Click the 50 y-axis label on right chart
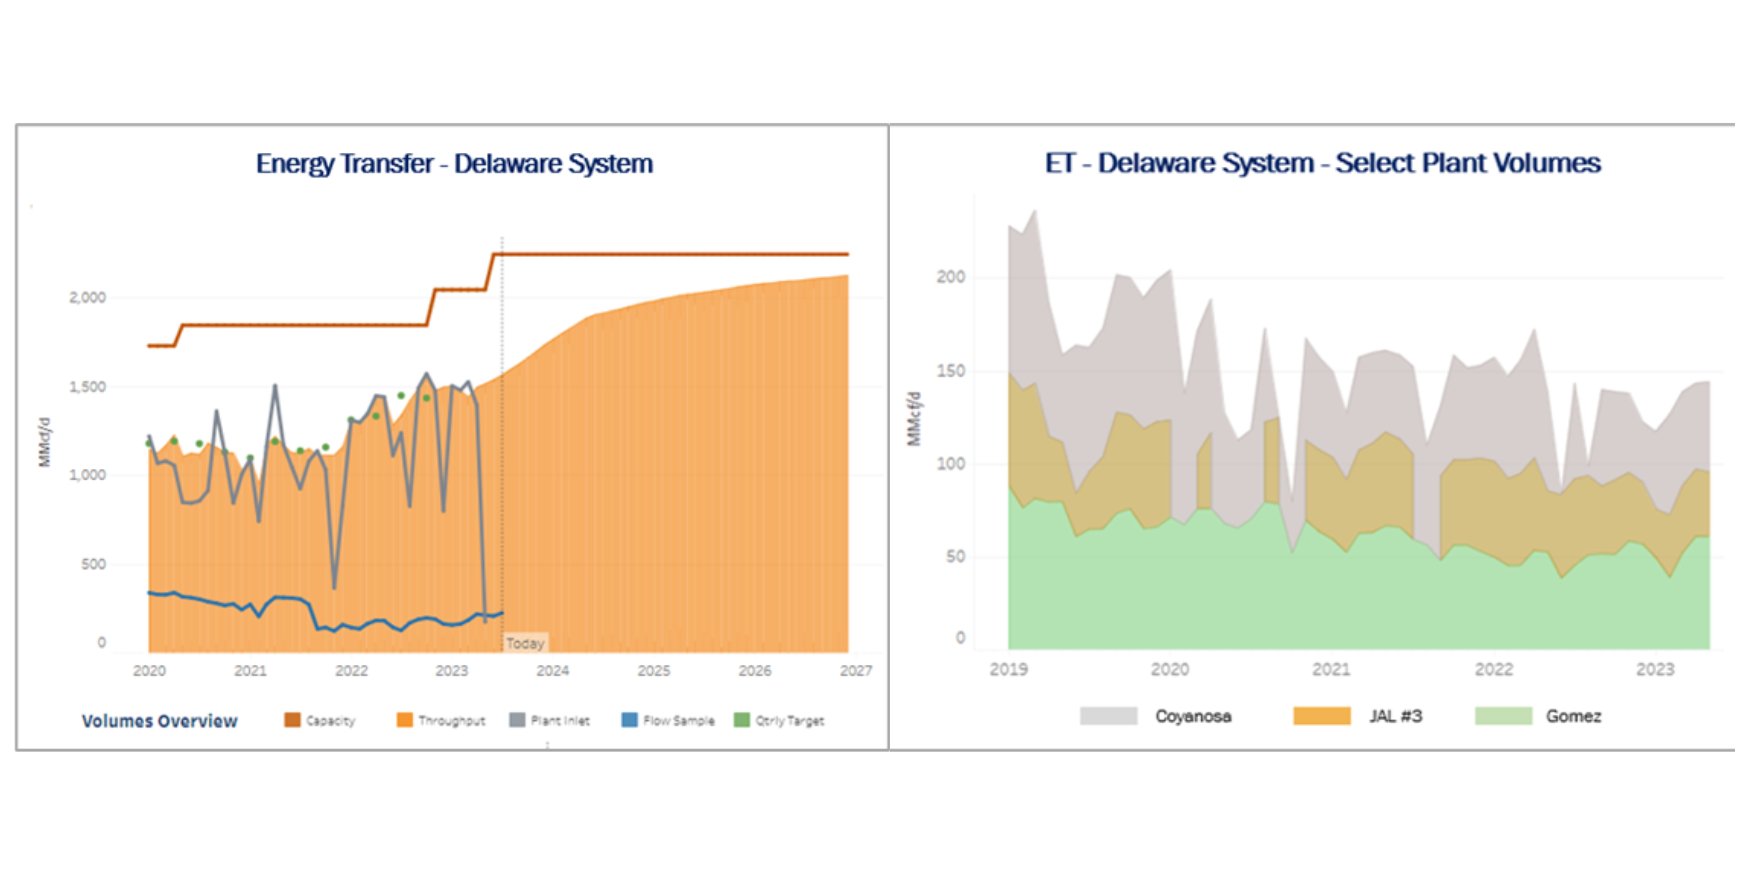This screenshot has width=1750, height=875. (956, 557)
